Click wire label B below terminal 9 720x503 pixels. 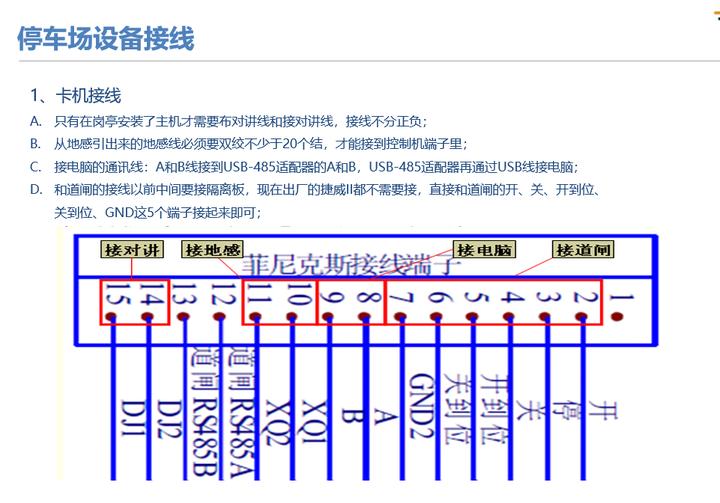click(x=353, y=416)
